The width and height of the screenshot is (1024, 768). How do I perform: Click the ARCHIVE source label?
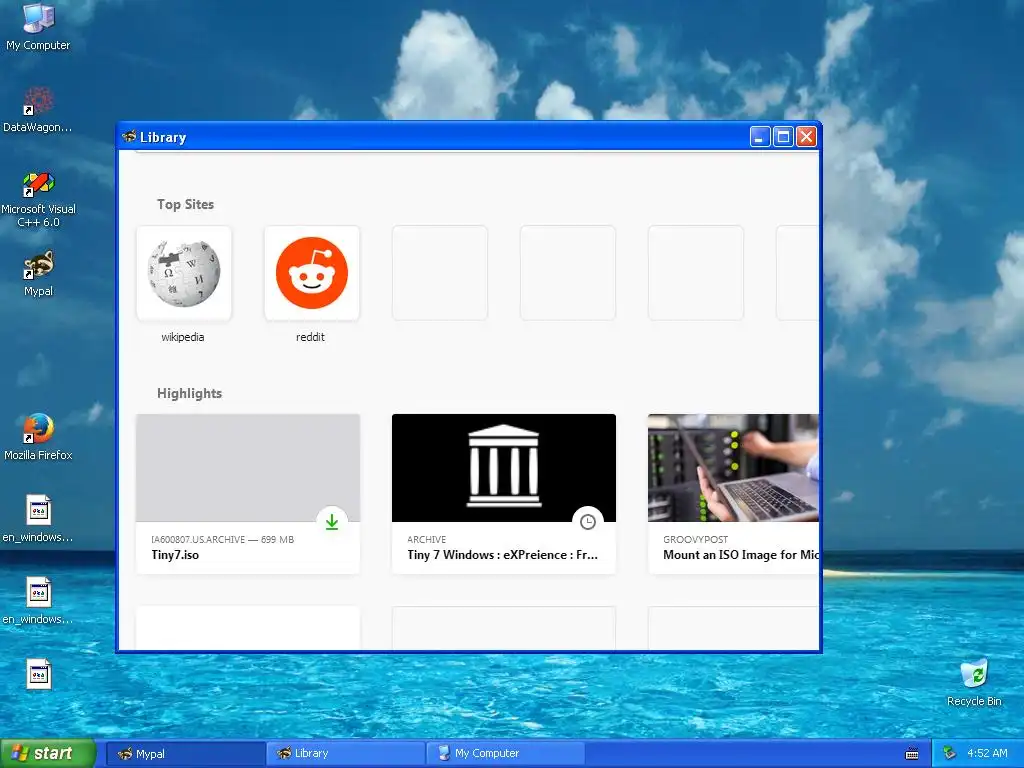tap(426, 539)
